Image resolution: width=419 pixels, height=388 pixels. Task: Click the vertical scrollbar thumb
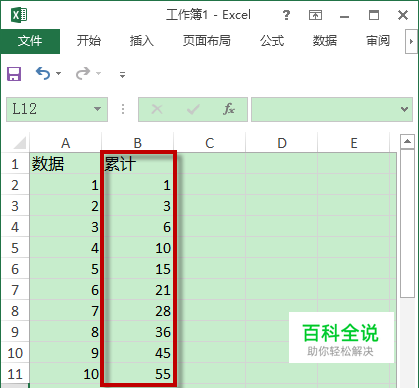pyautogui.click(x=407, y=223)
